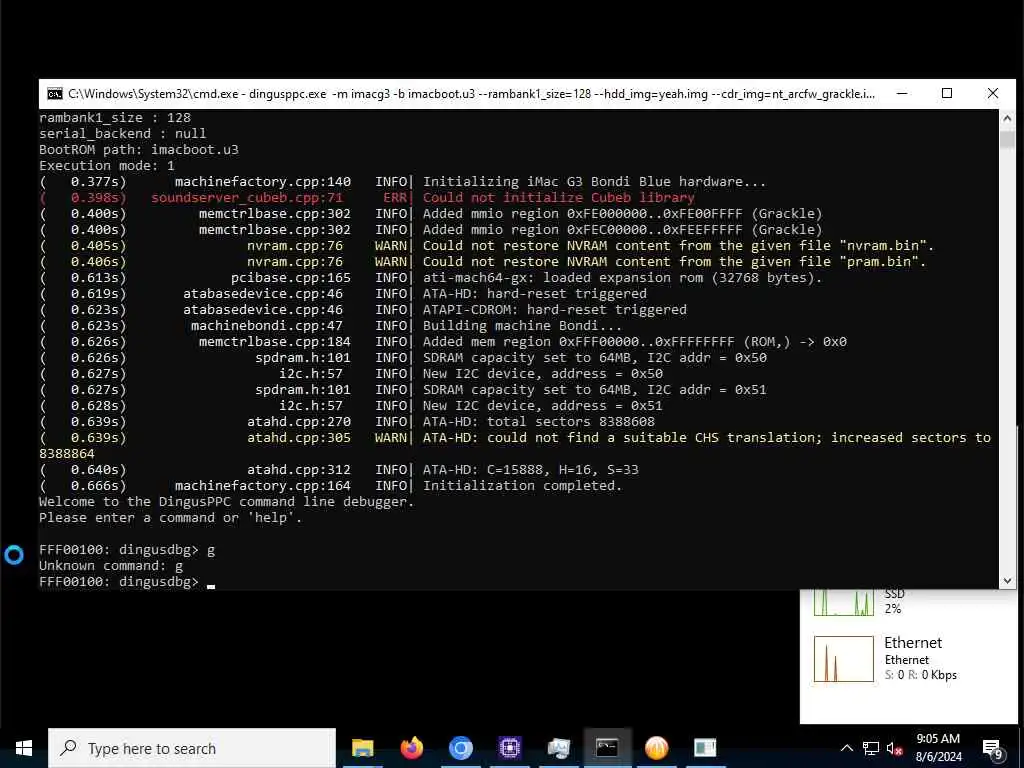This screenshot has width=1024, height=768.
Task: Click the taskbar search box
Action: click(x=192, y=748)
